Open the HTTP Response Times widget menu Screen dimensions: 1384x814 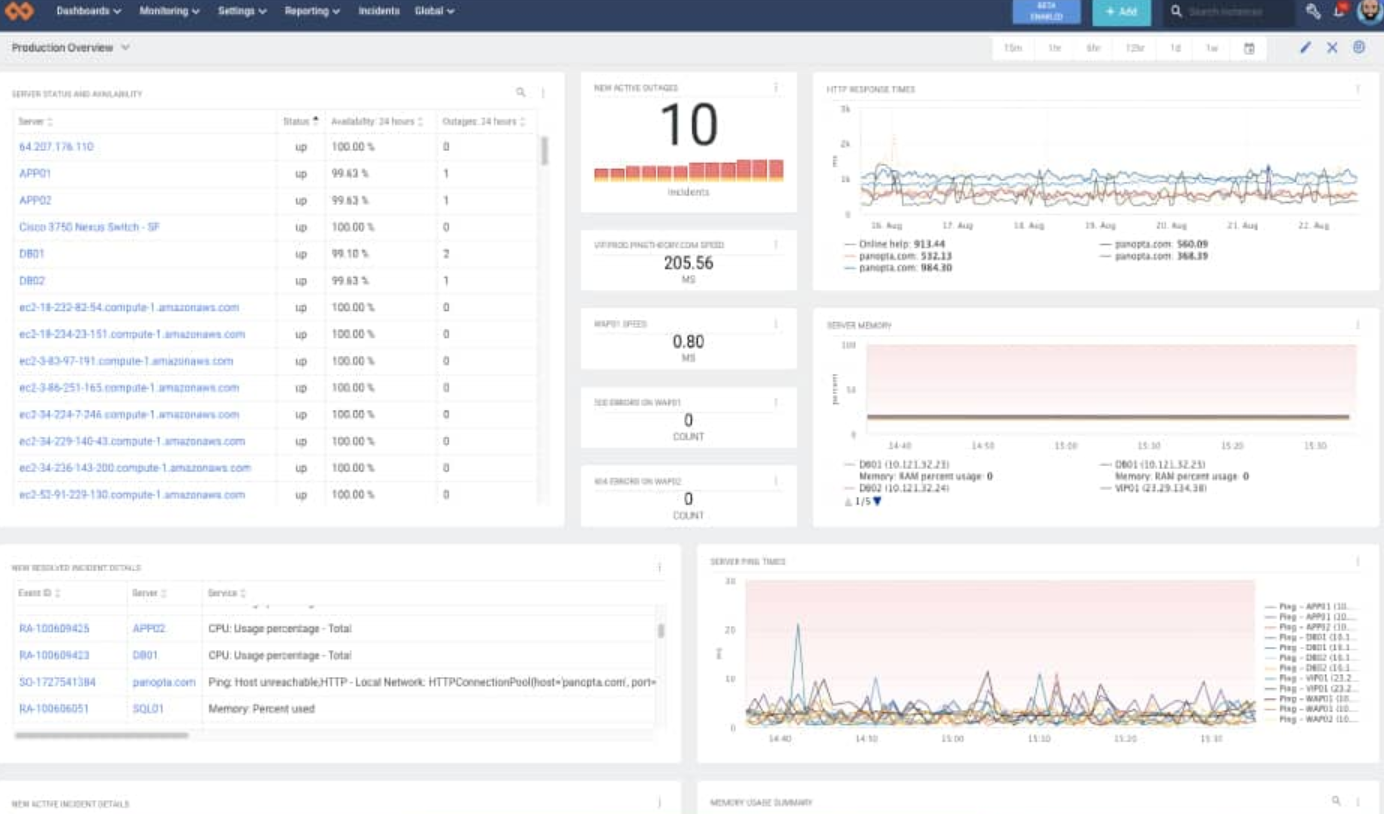tap(1358, 89)
